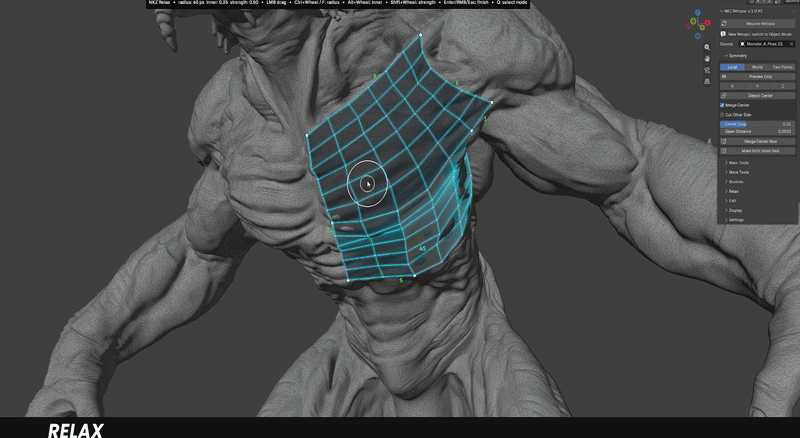Enable the Cut Other Side checkbox

(722, 115)
